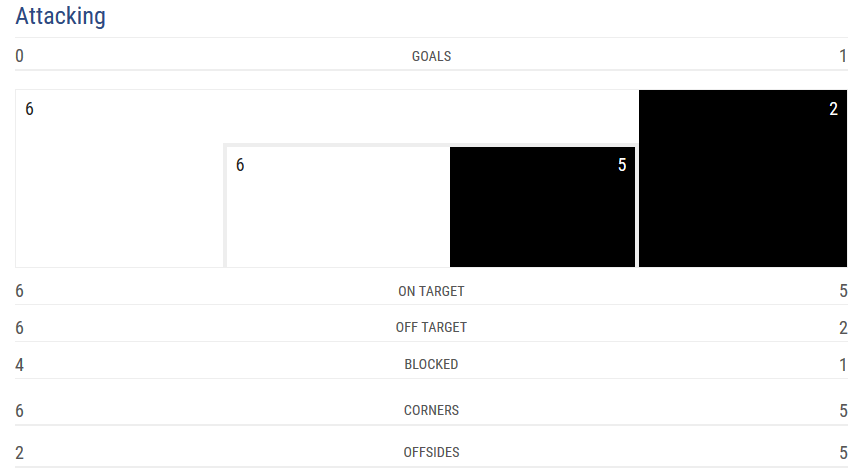862x476 pixels.
Task: Click the away blocked value 1
Action: coord(843,364)
